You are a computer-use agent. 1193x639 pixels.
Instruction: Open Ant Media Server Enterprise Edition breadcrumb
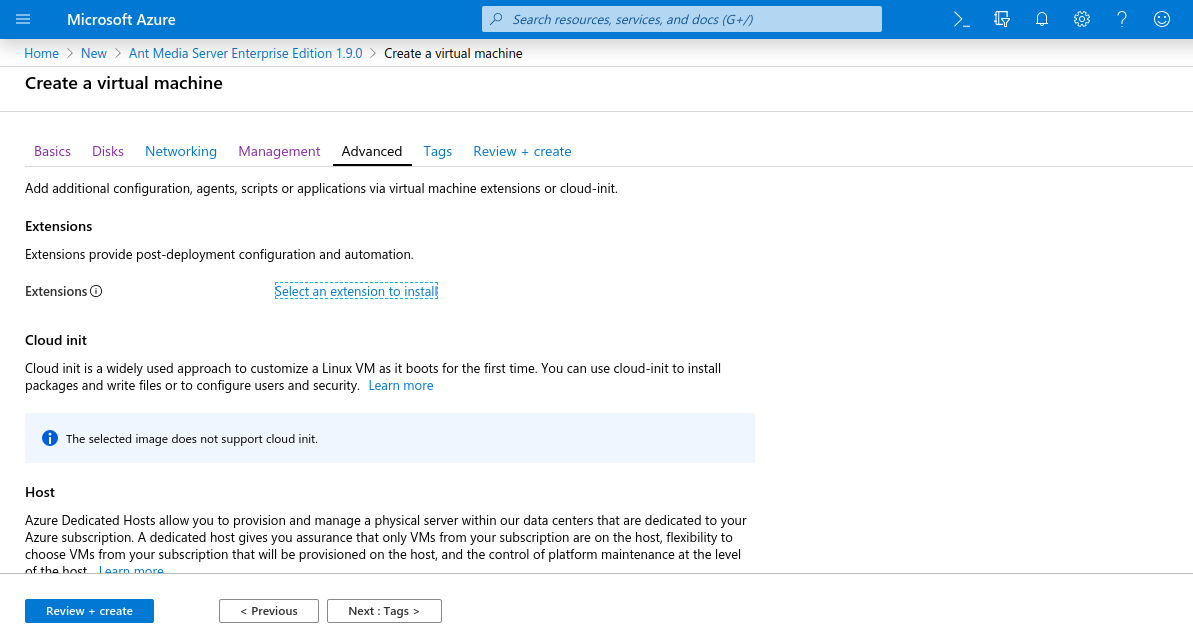[246, 53]
